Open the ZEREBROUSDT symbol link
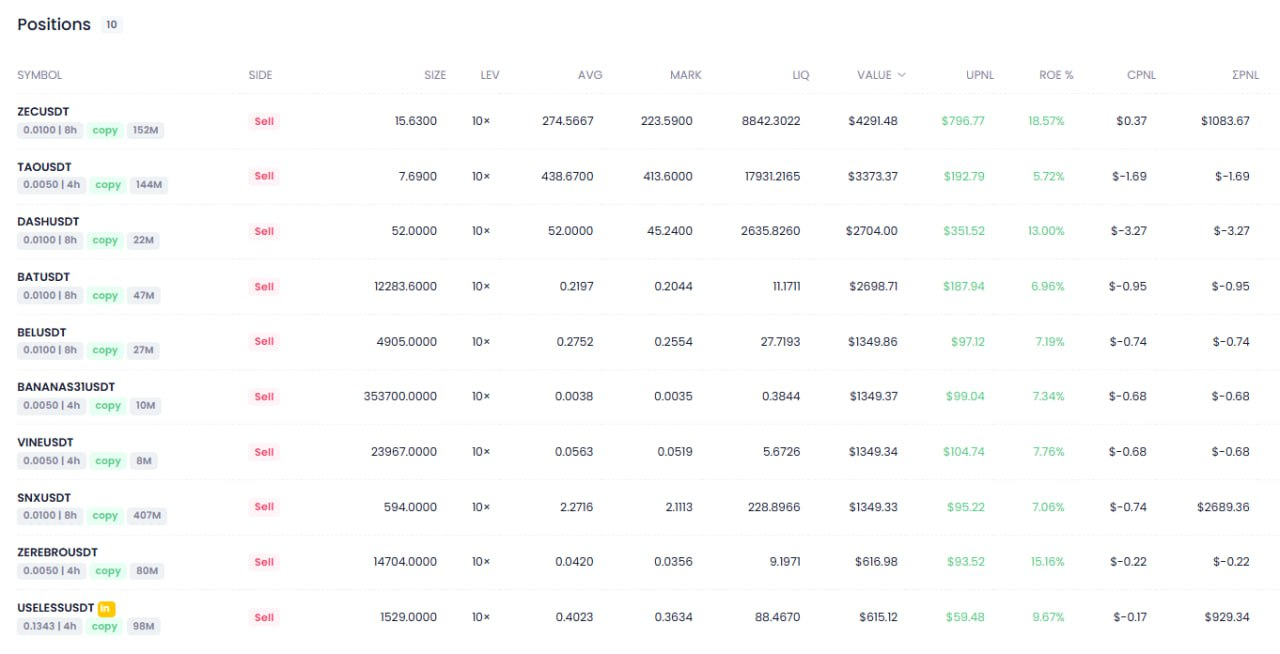Viewport: 1280px width, 654px height. click(57, 552)
